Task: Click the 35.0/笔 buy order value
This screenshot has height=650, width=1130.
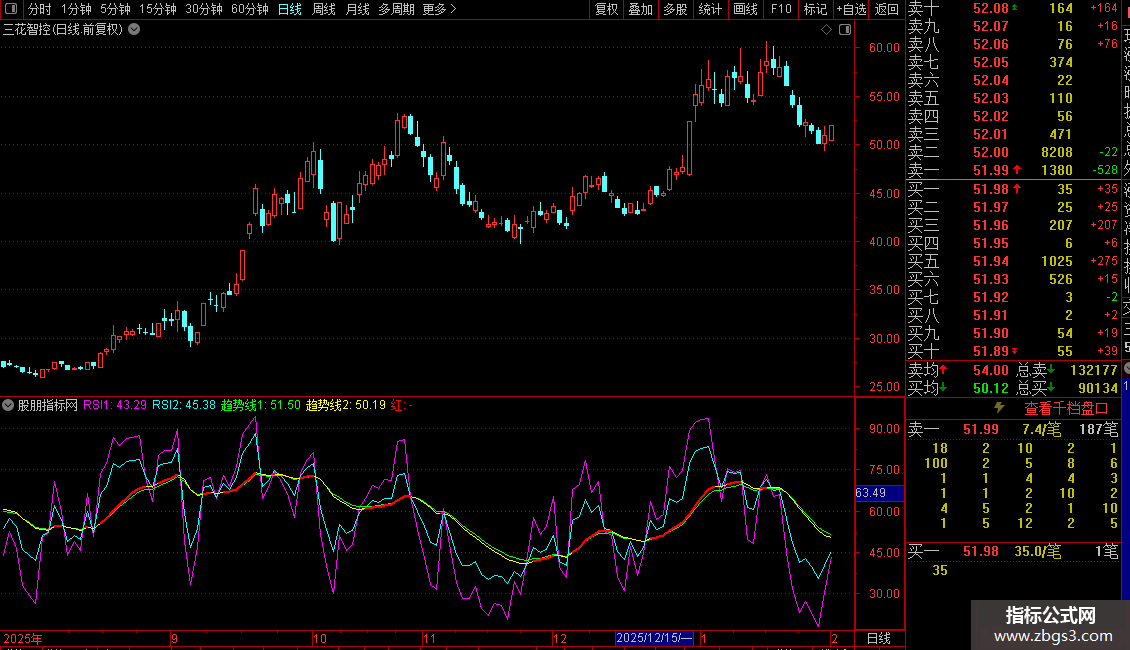Action: pos(1038,551)
